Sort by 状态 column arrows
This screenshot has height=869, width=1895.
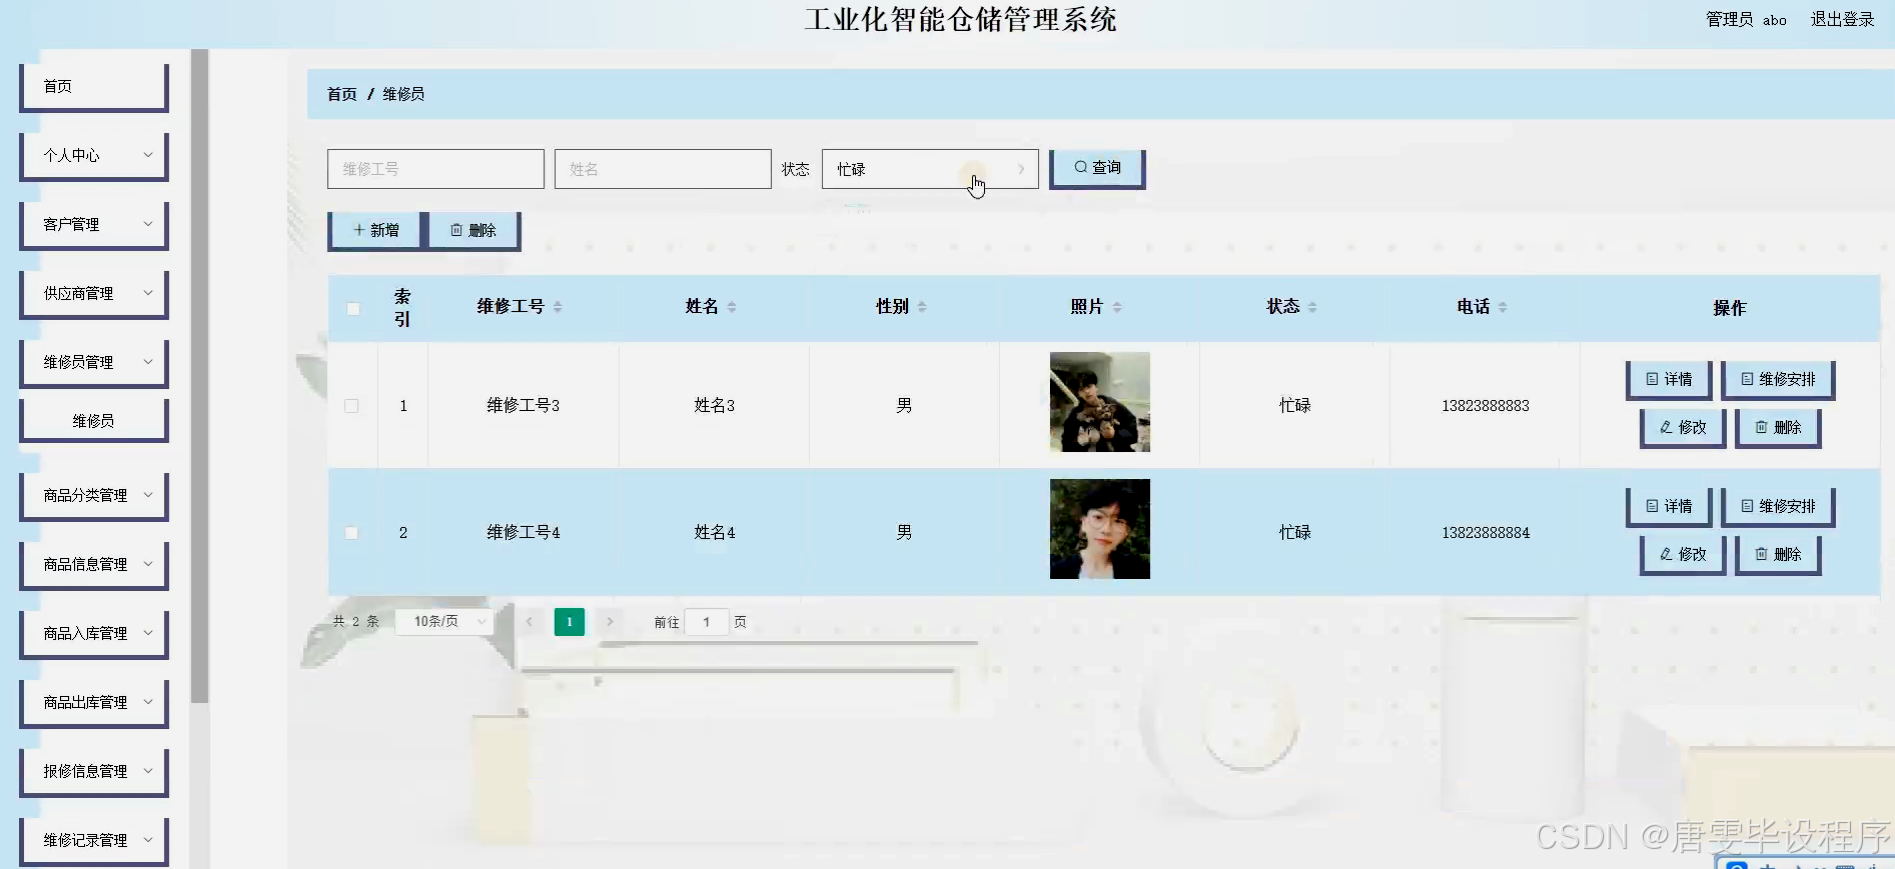click(x=1312, y=307)
